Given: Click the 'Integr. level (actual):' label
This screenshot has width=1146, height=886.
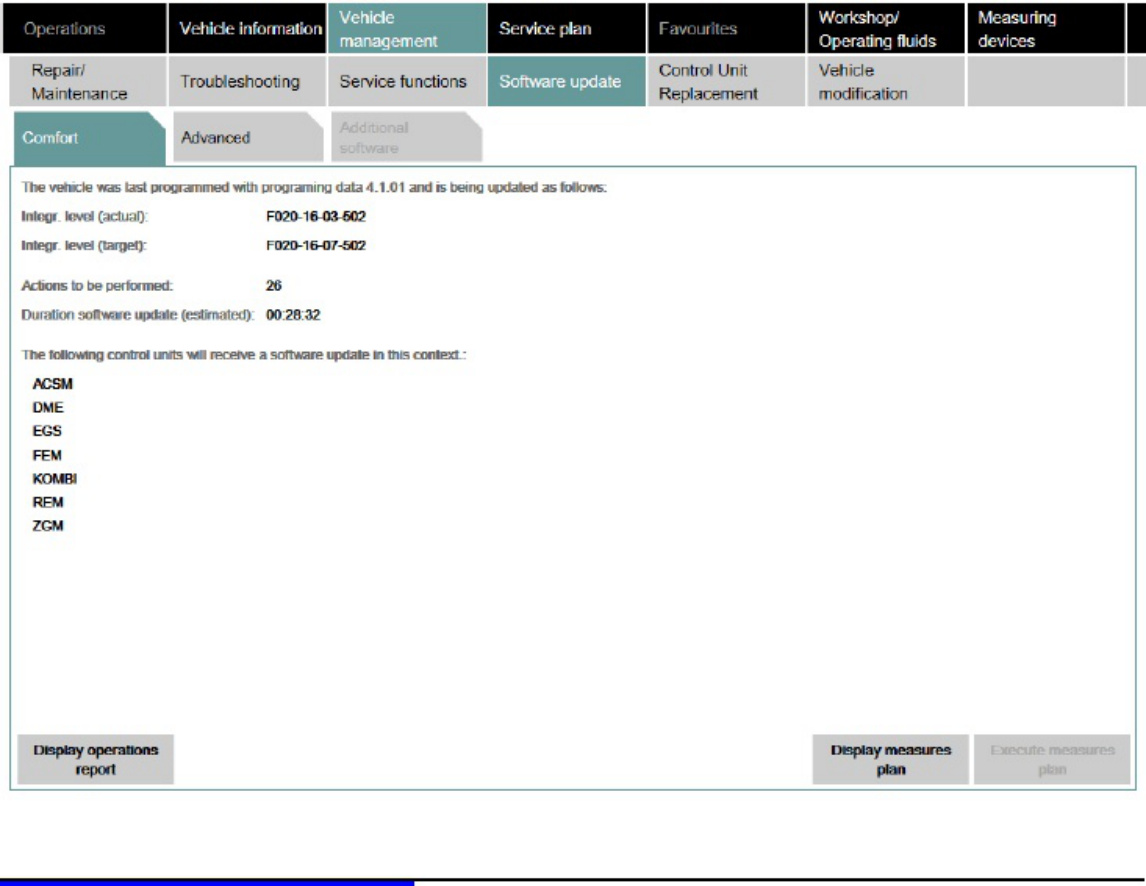Looking at the screenshot, I should point(85,216).
